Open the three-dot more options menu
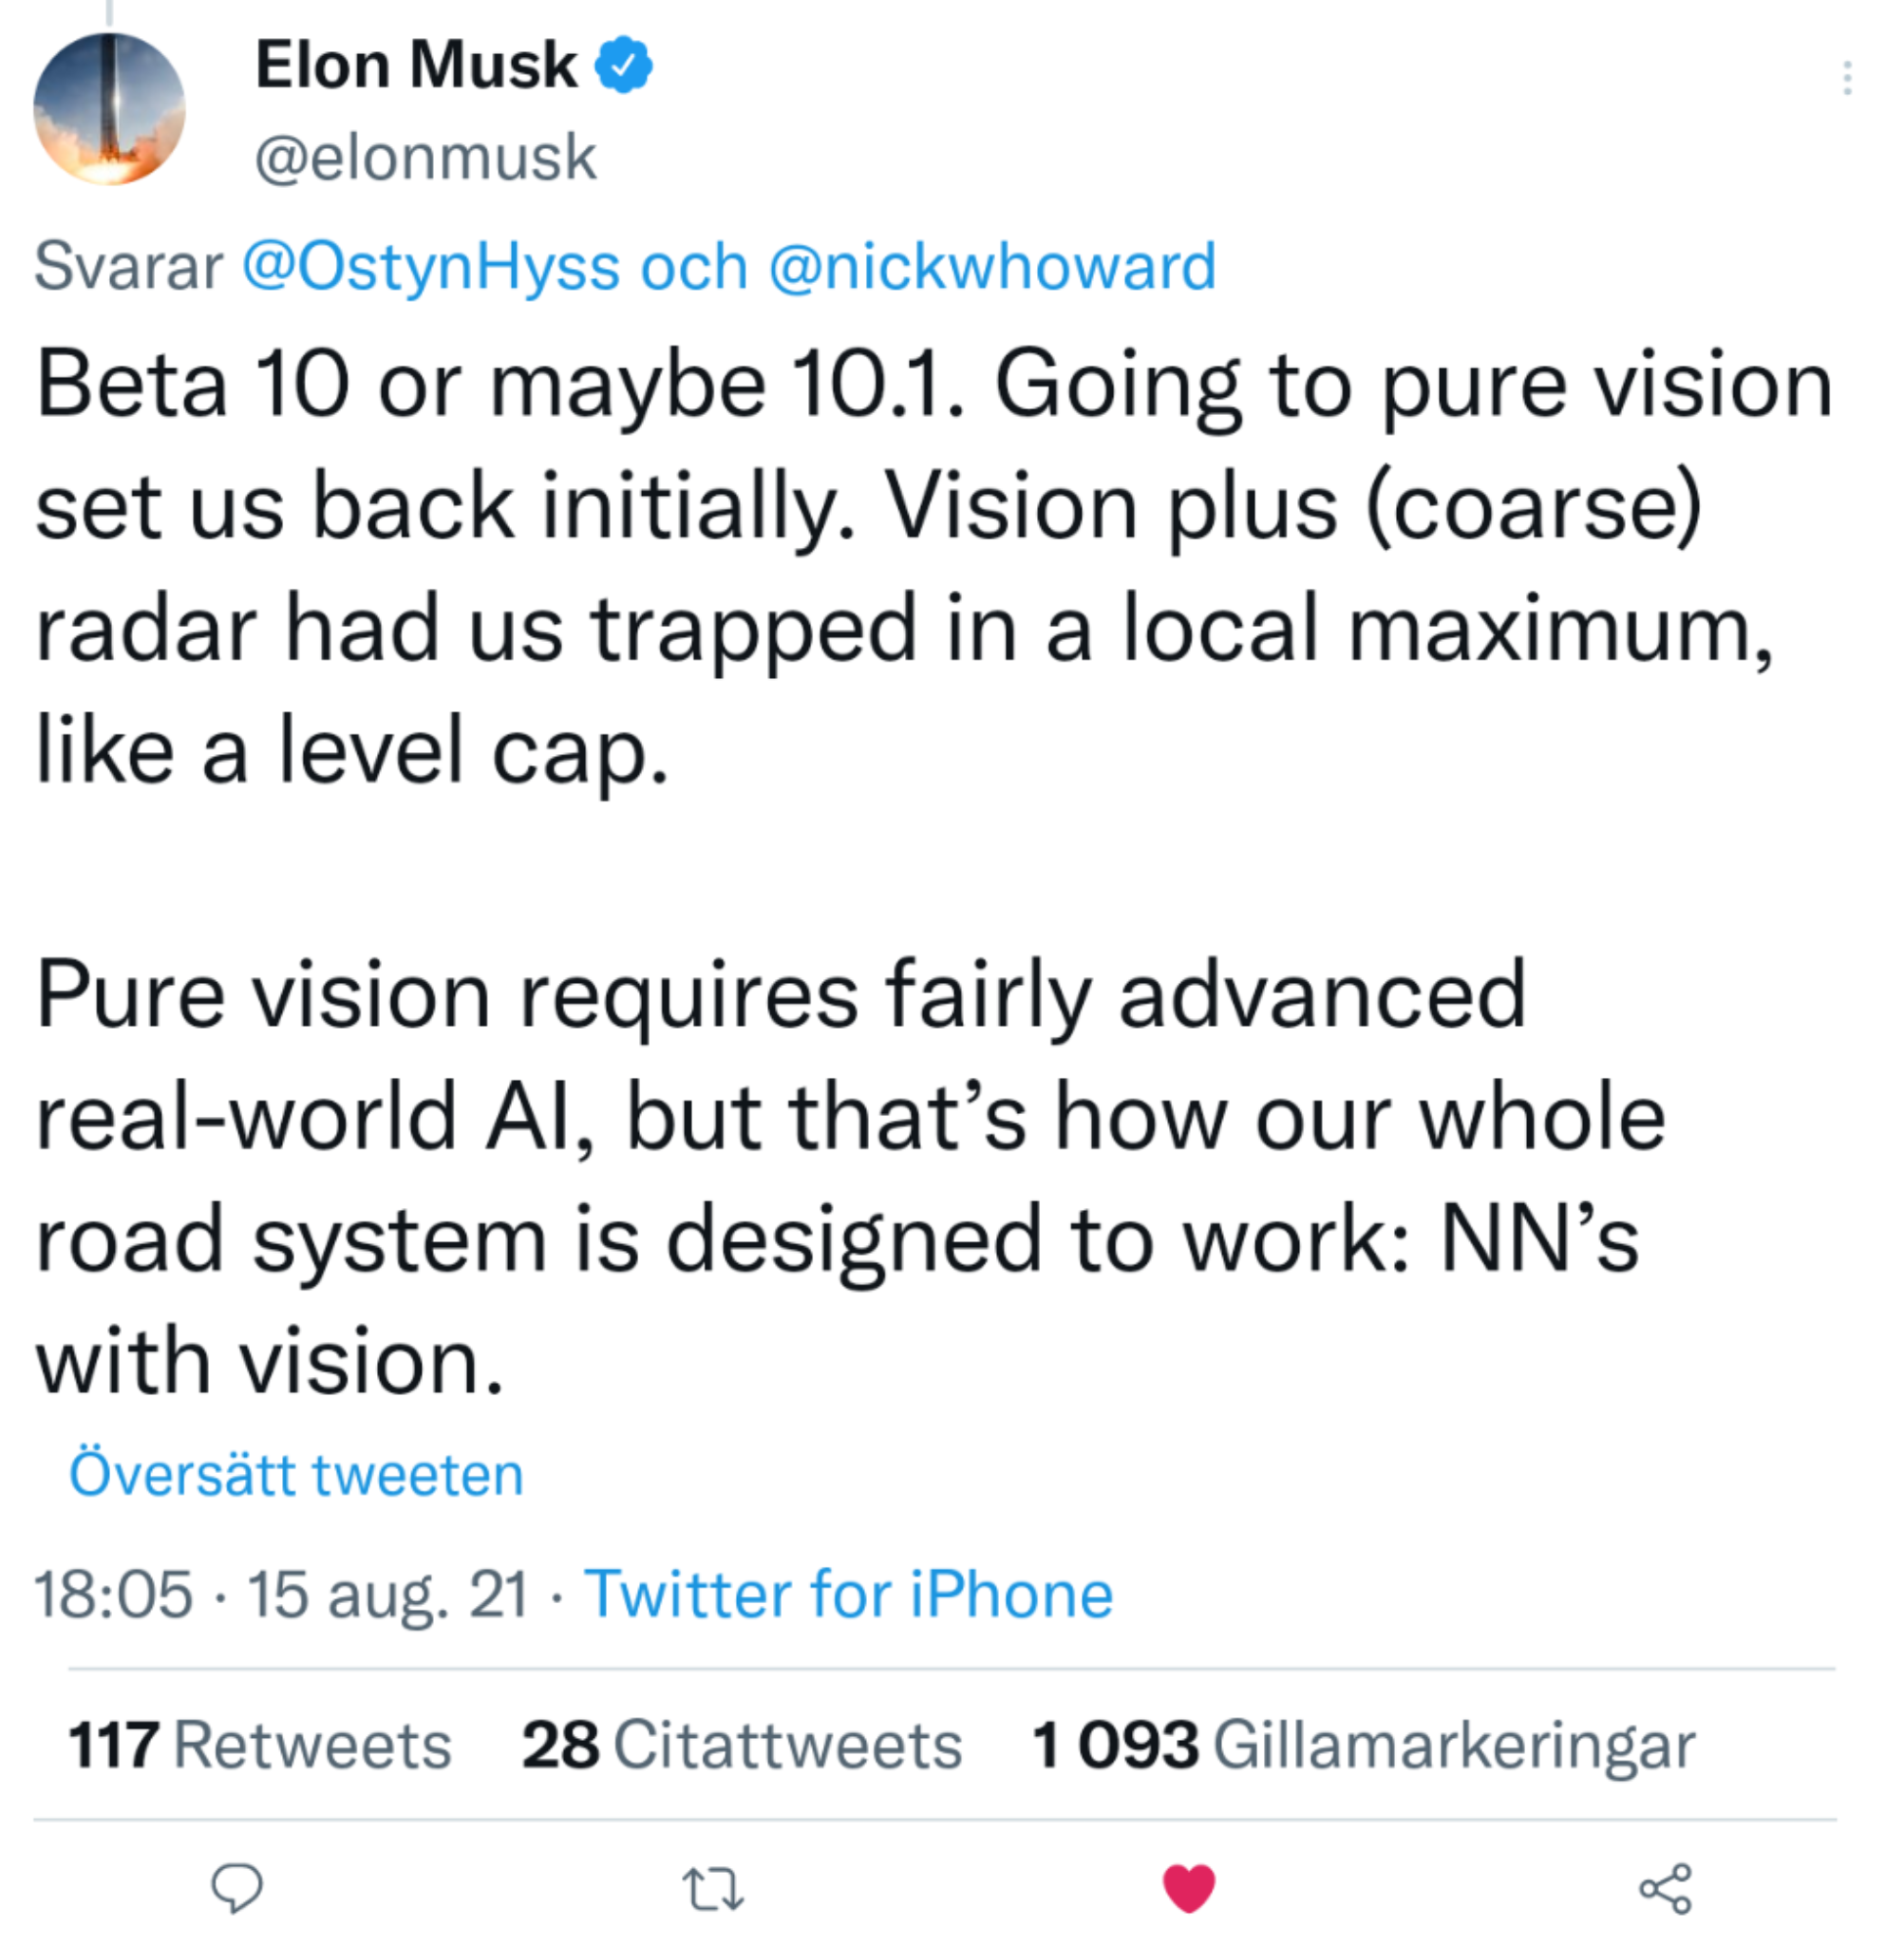The image size is (1904, 1945). (1847, 78)
